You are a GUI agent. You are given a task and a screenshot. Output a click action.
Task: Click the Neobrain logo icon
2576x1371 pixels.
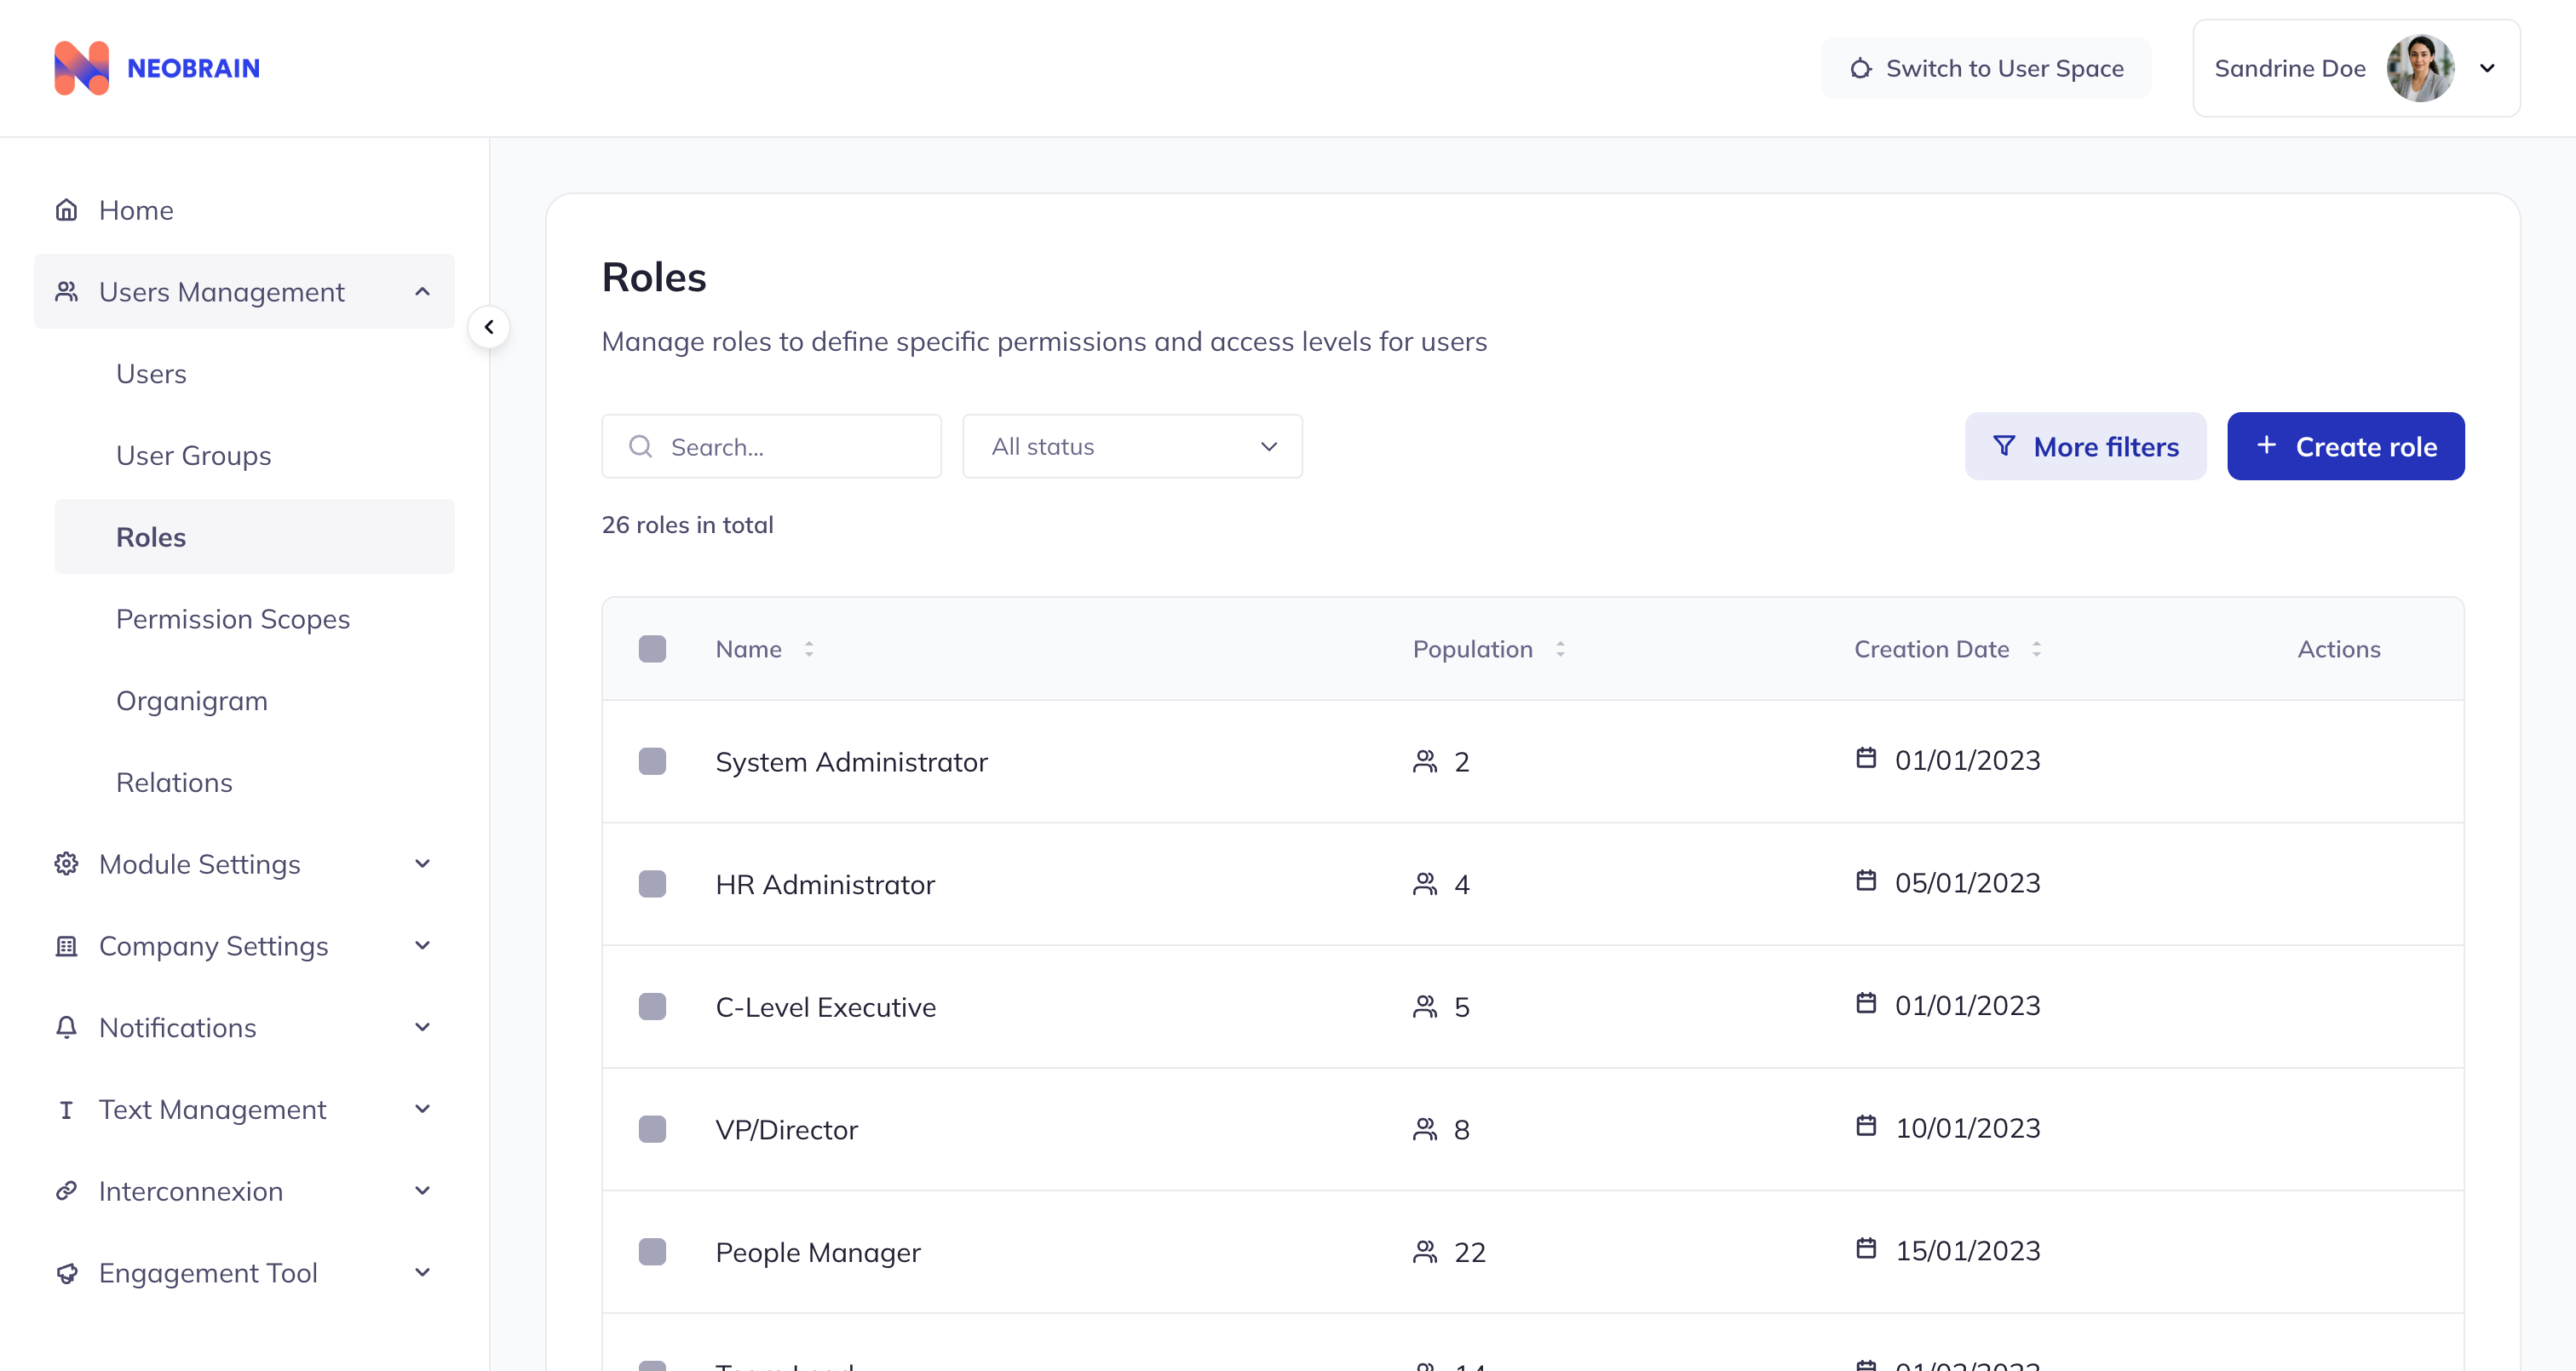(80, 67)
